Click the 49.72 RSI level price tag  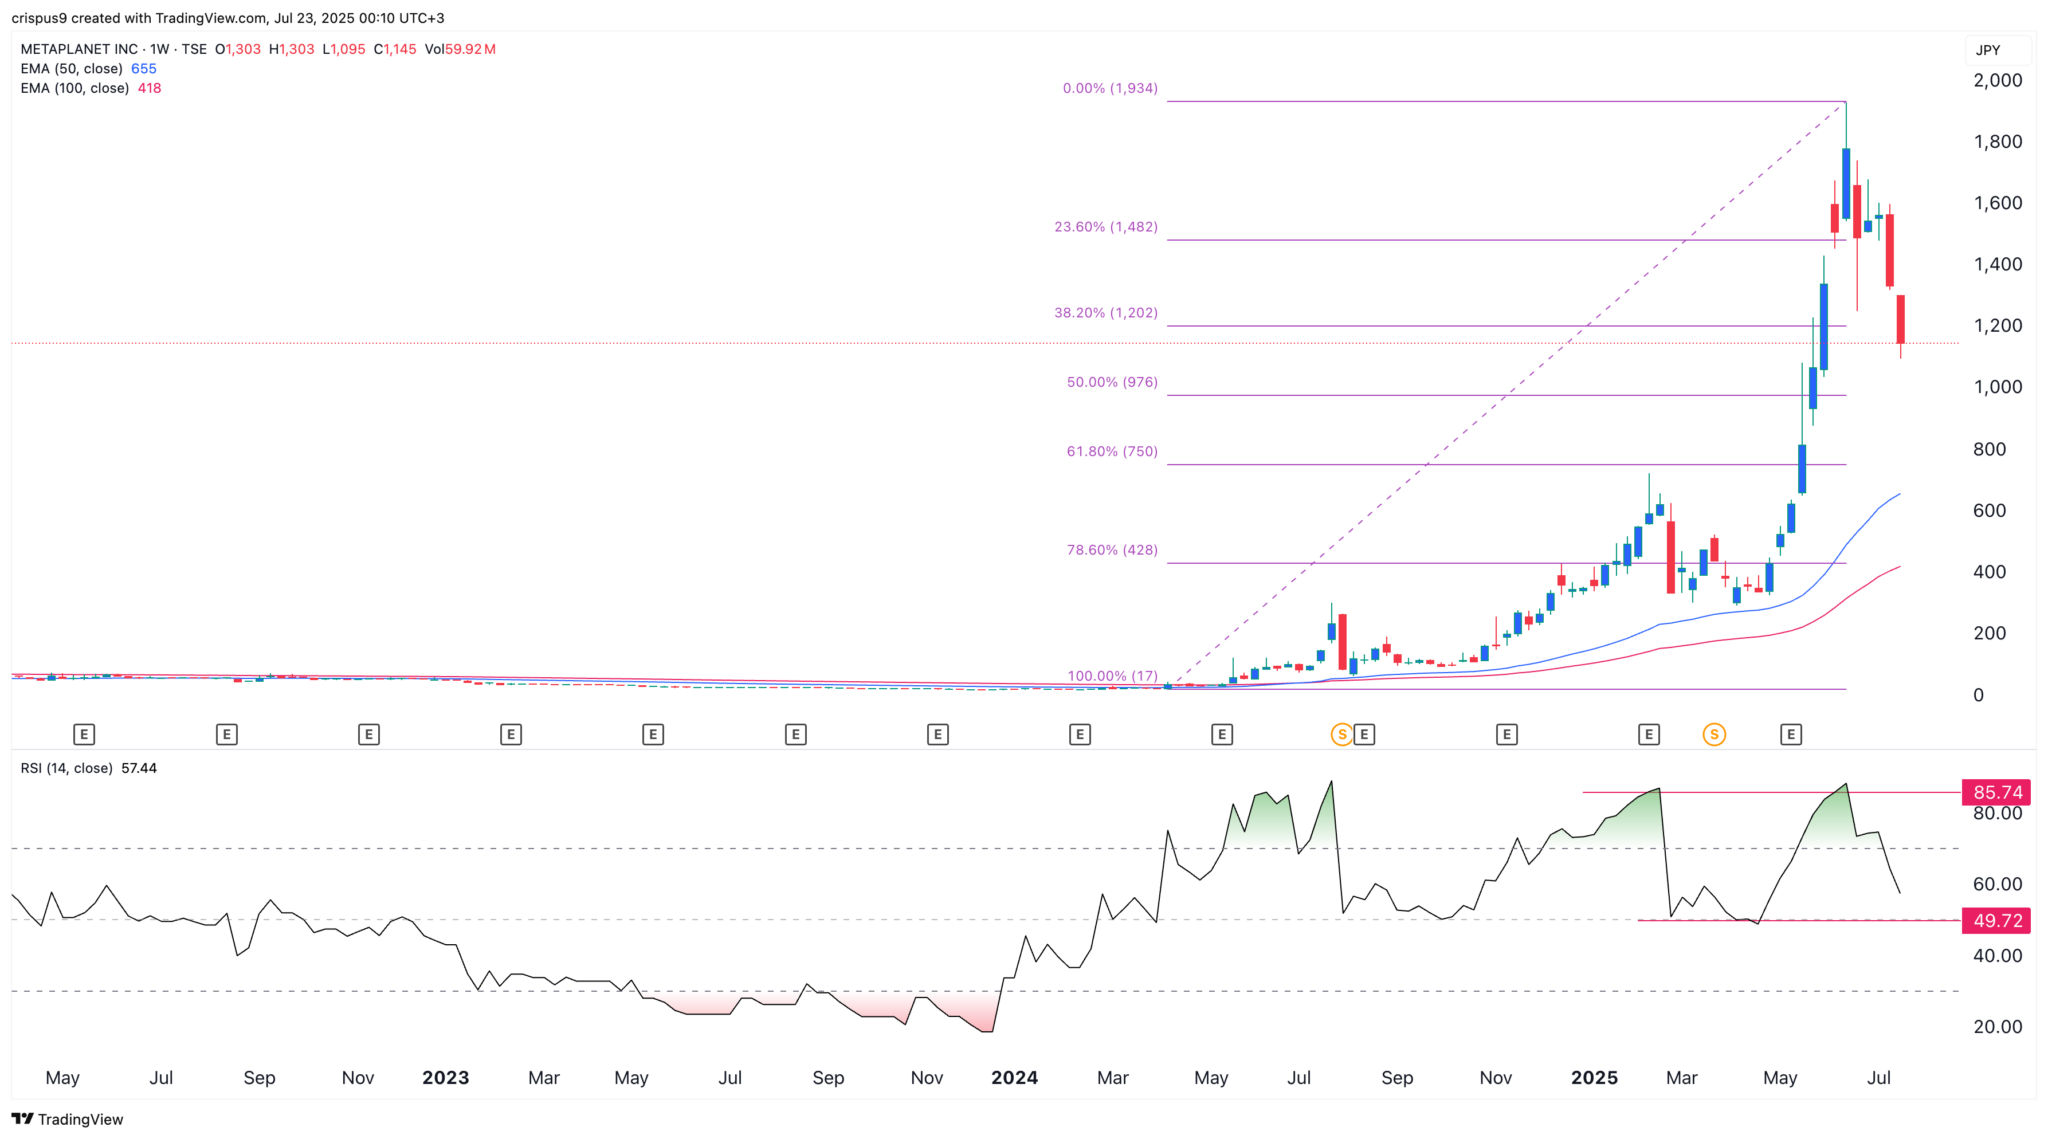click(1997, 921)
